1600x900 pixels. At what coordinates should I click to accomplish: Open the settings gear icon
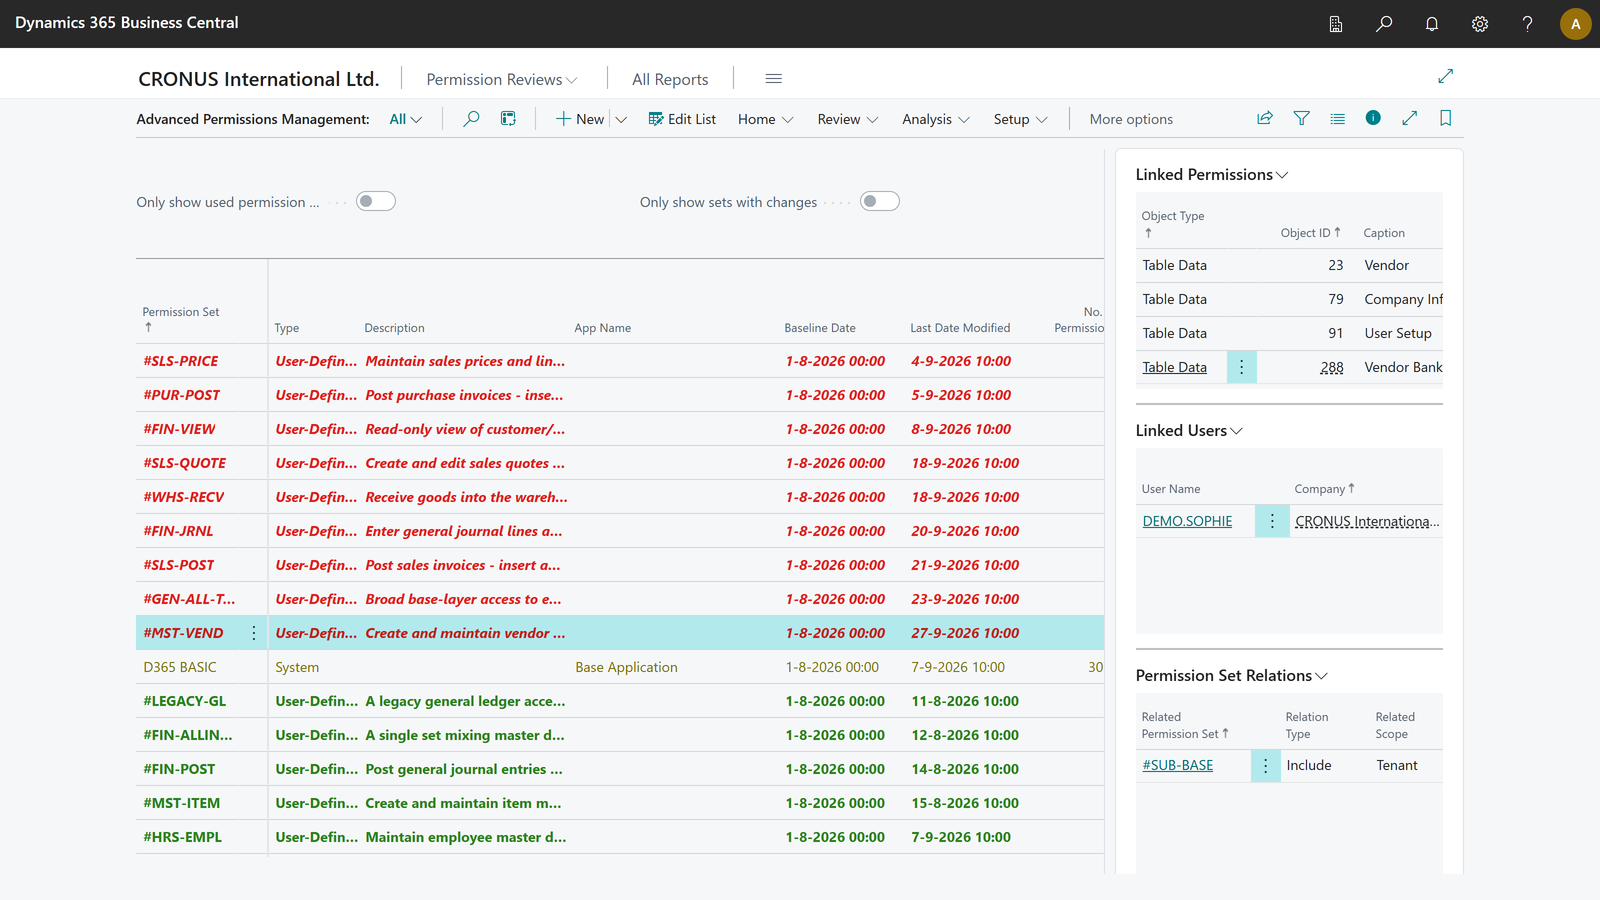tap(1480, 24)
